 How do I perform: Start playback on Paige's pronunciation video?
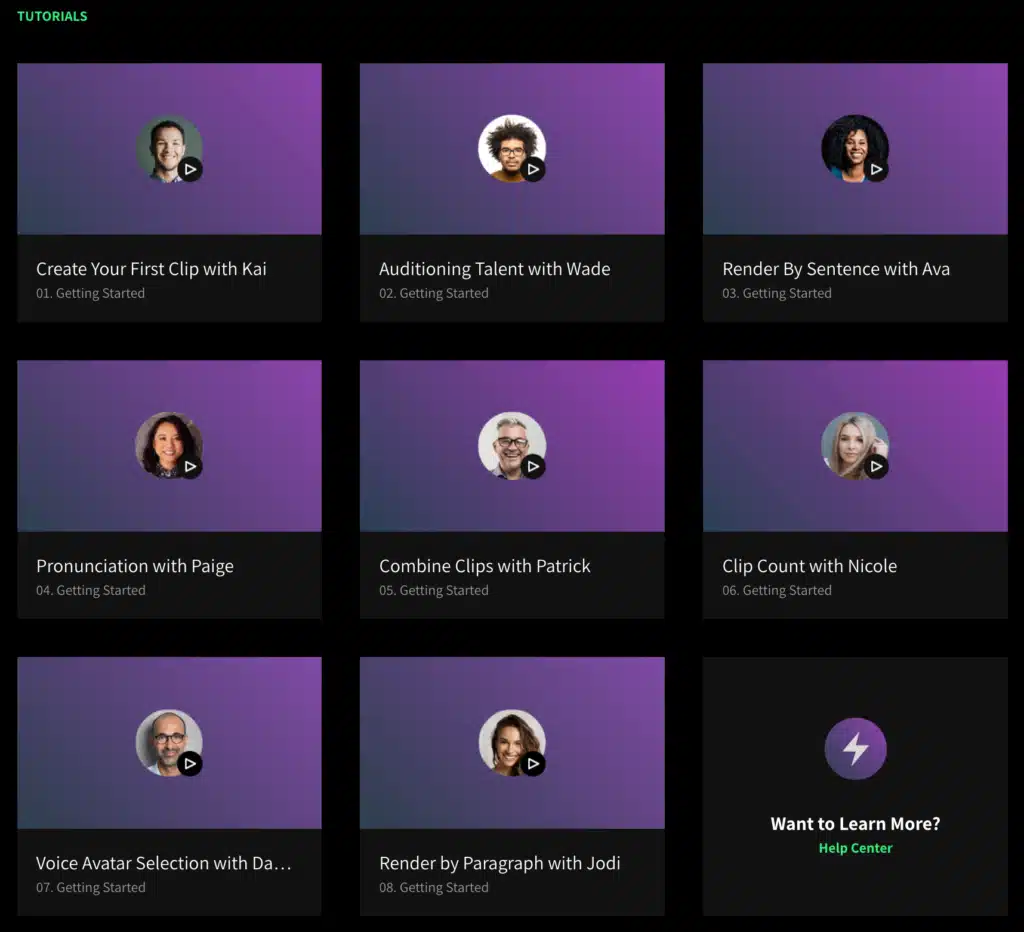tap(190, 466)
